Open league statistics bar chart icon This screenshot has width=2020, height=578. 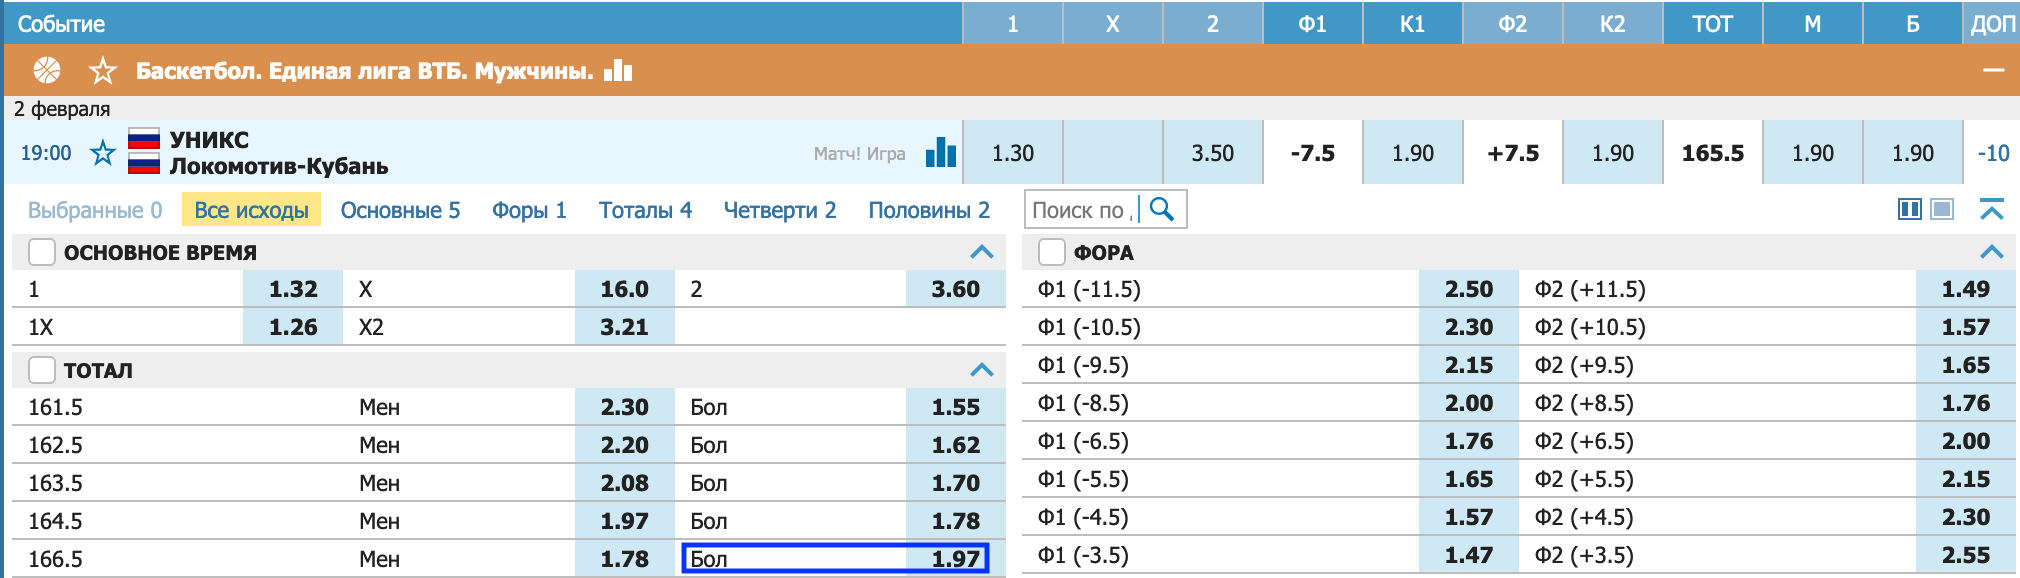[618, 69]
